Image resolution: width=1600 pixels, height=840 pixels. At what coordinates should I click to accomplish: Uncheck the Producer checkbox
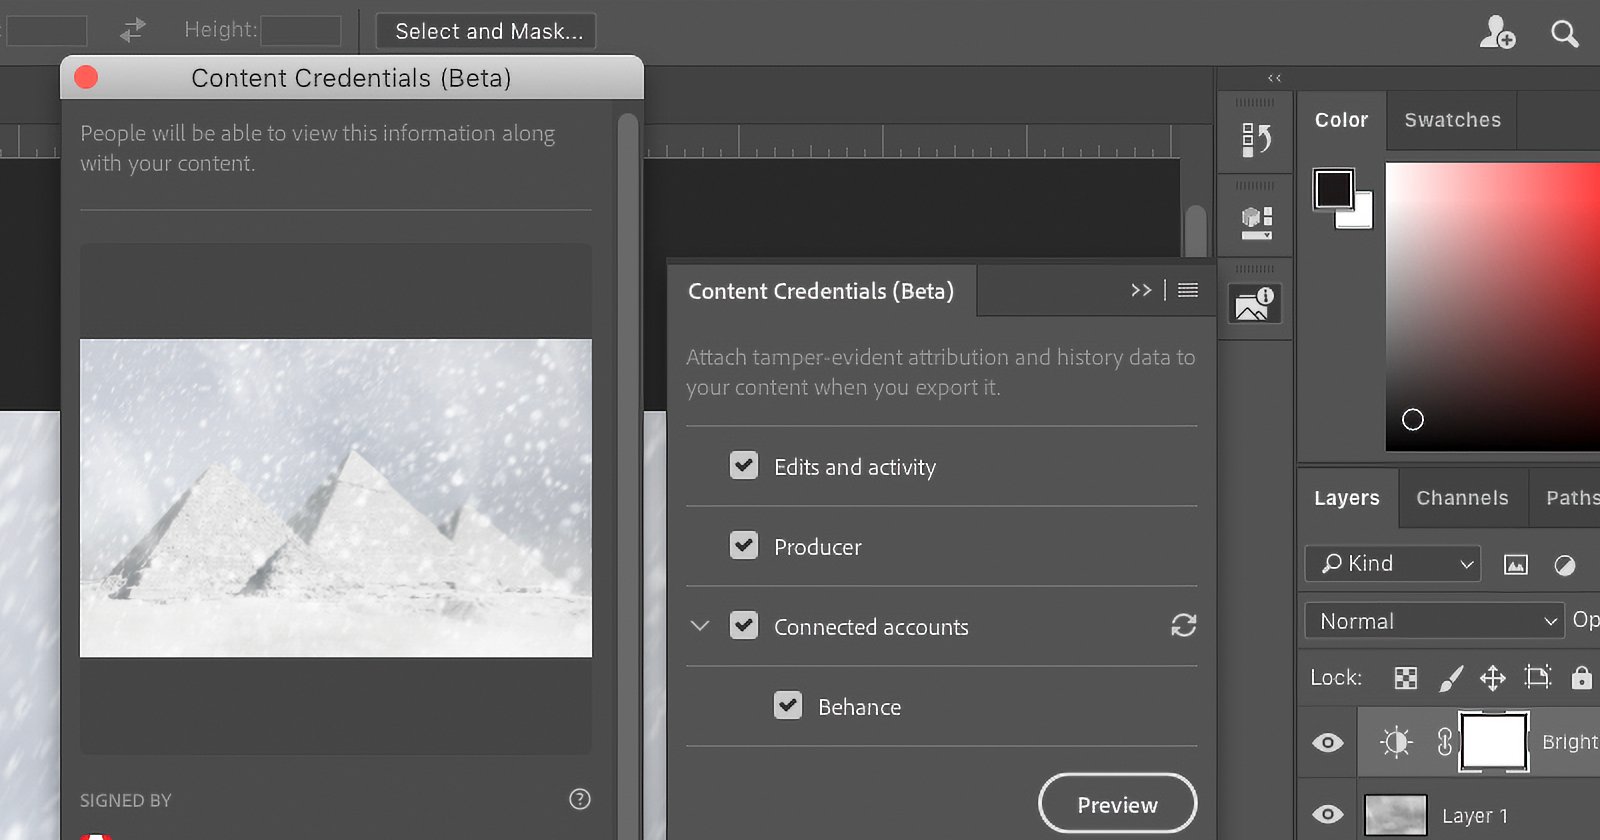pyautogui.click(x=744, y=546)
